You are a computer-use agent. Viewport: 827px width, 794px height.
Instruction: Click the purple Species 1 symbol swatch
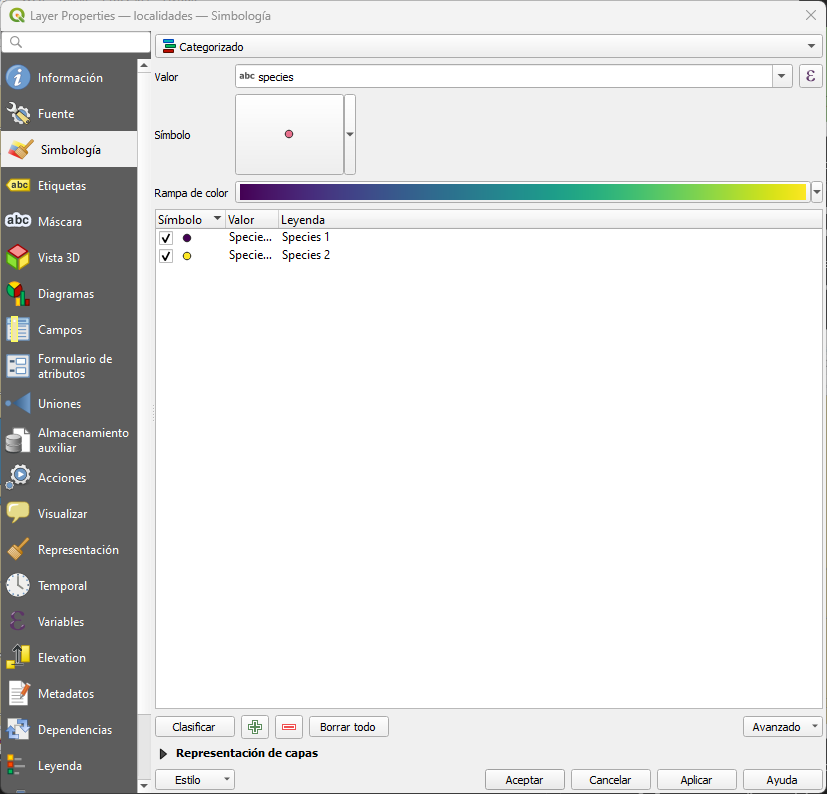point(187,238)
